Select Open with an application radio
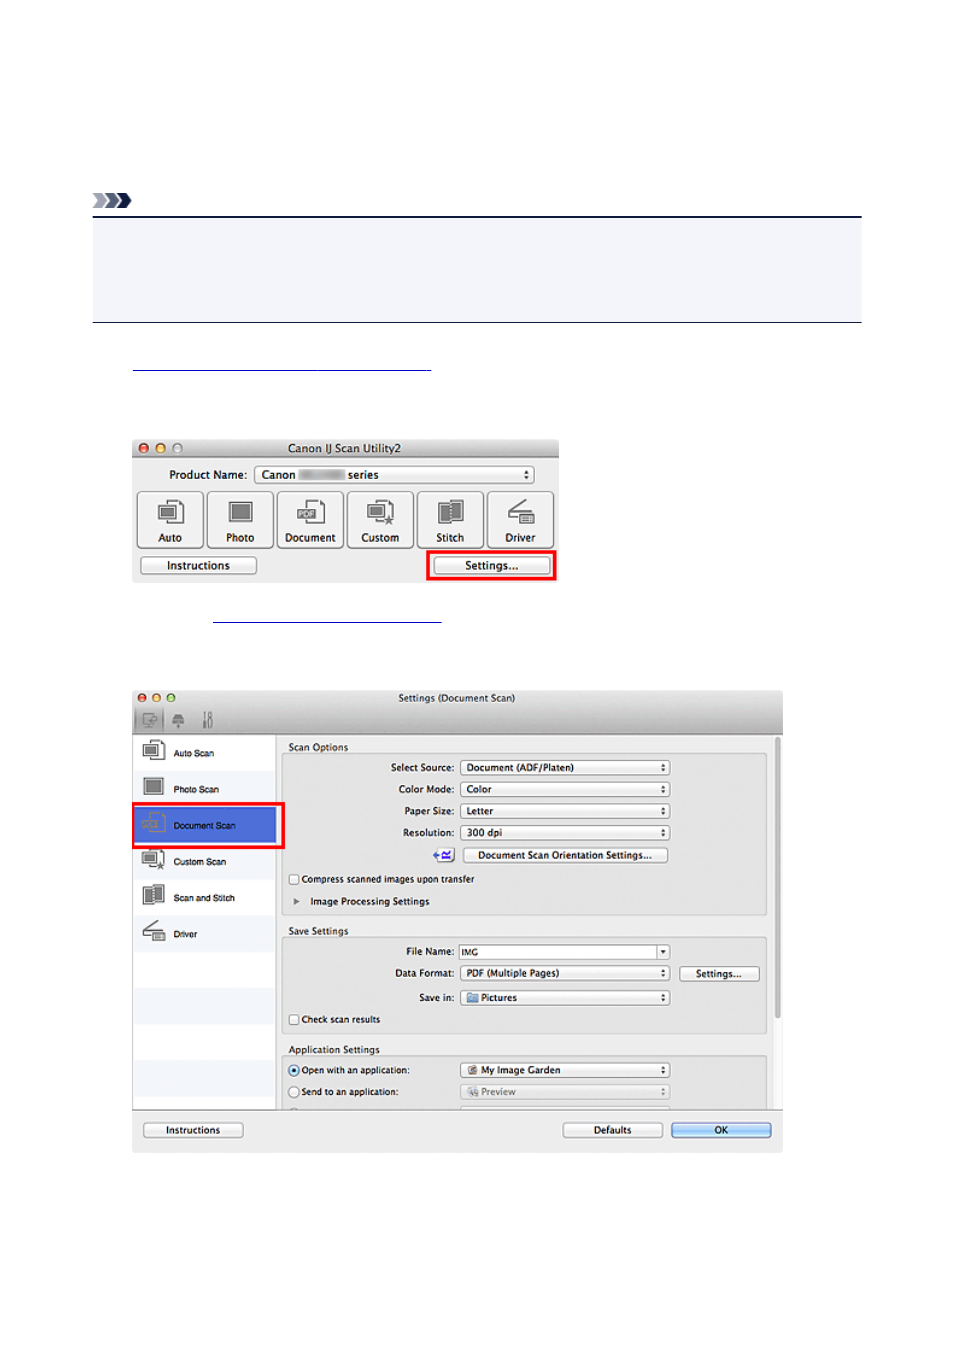 pyautogui.click(x=294, y=1070)
